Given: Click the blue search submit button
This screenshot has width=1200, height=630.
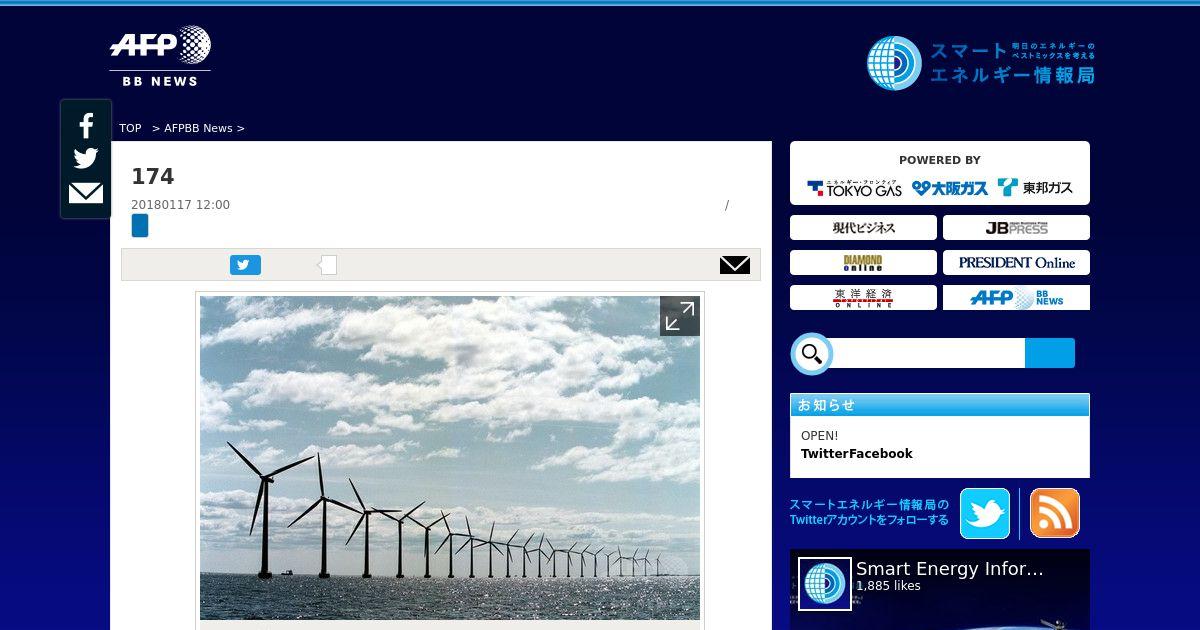Looking at the screenshot, I should click(x=1050, y=353).
